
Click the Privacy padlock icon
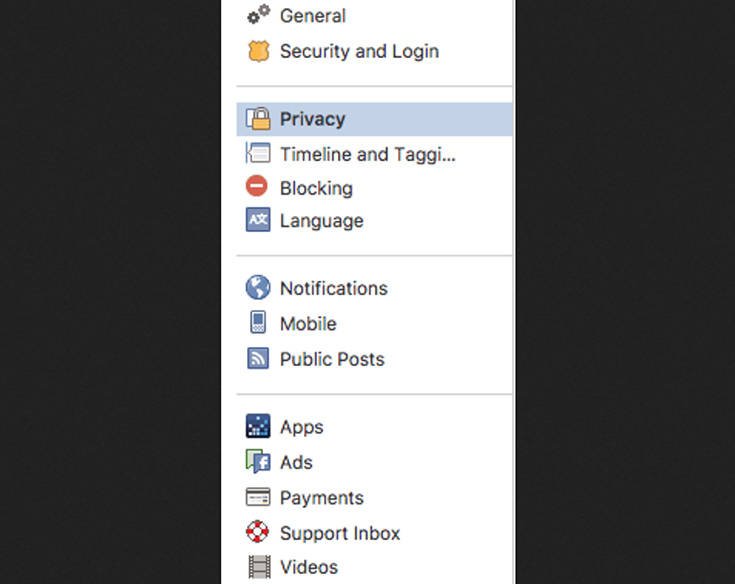tap(258, 118)
